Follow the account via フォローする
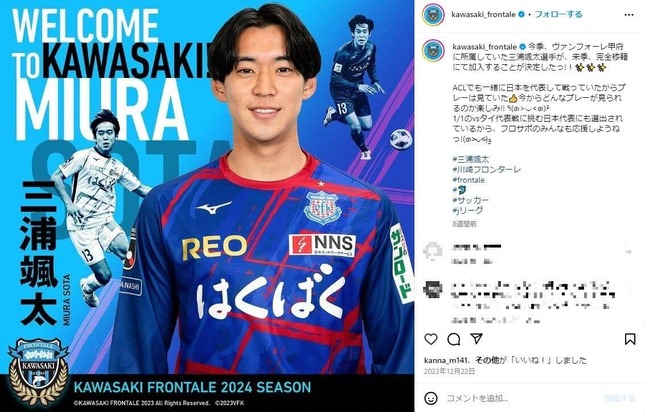645x412 pixels. point(558,14)
